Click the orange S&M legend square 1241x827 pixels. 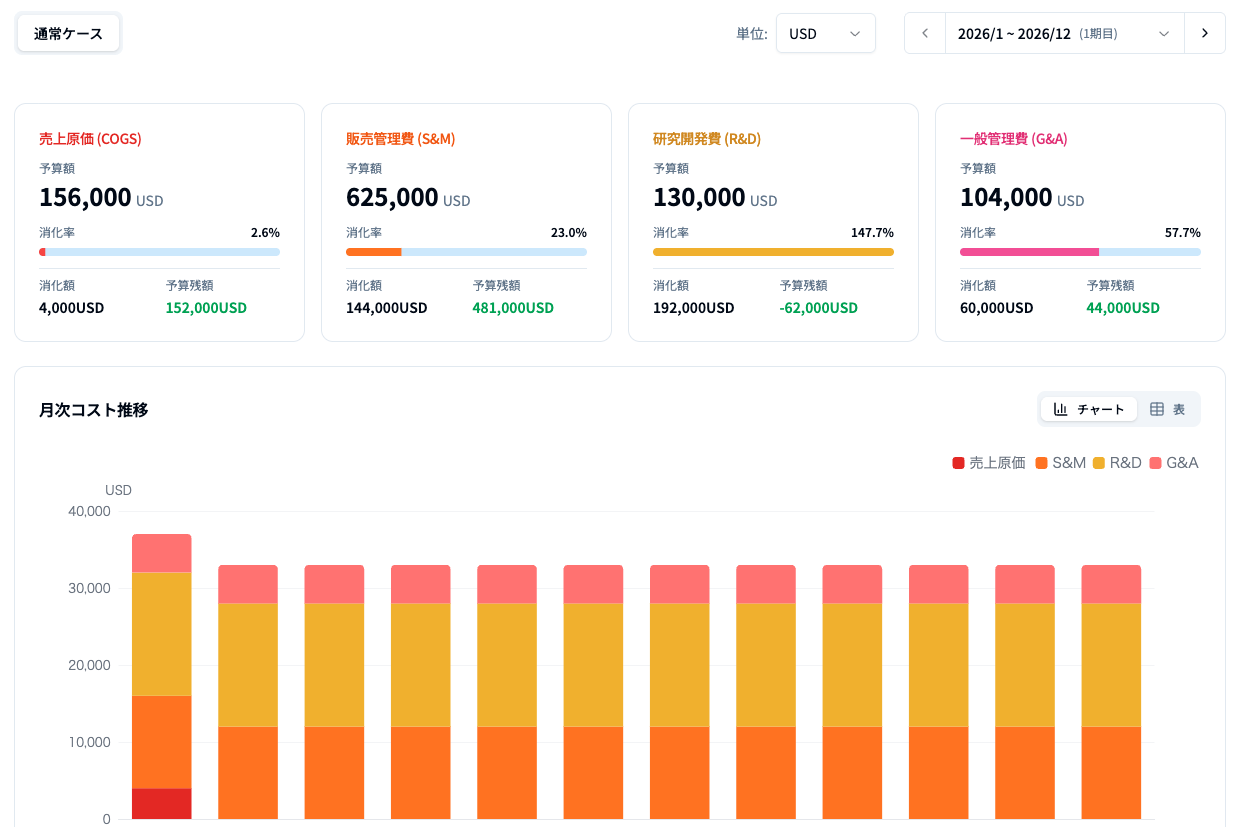pyautogui.click(x=1042, y=463)
